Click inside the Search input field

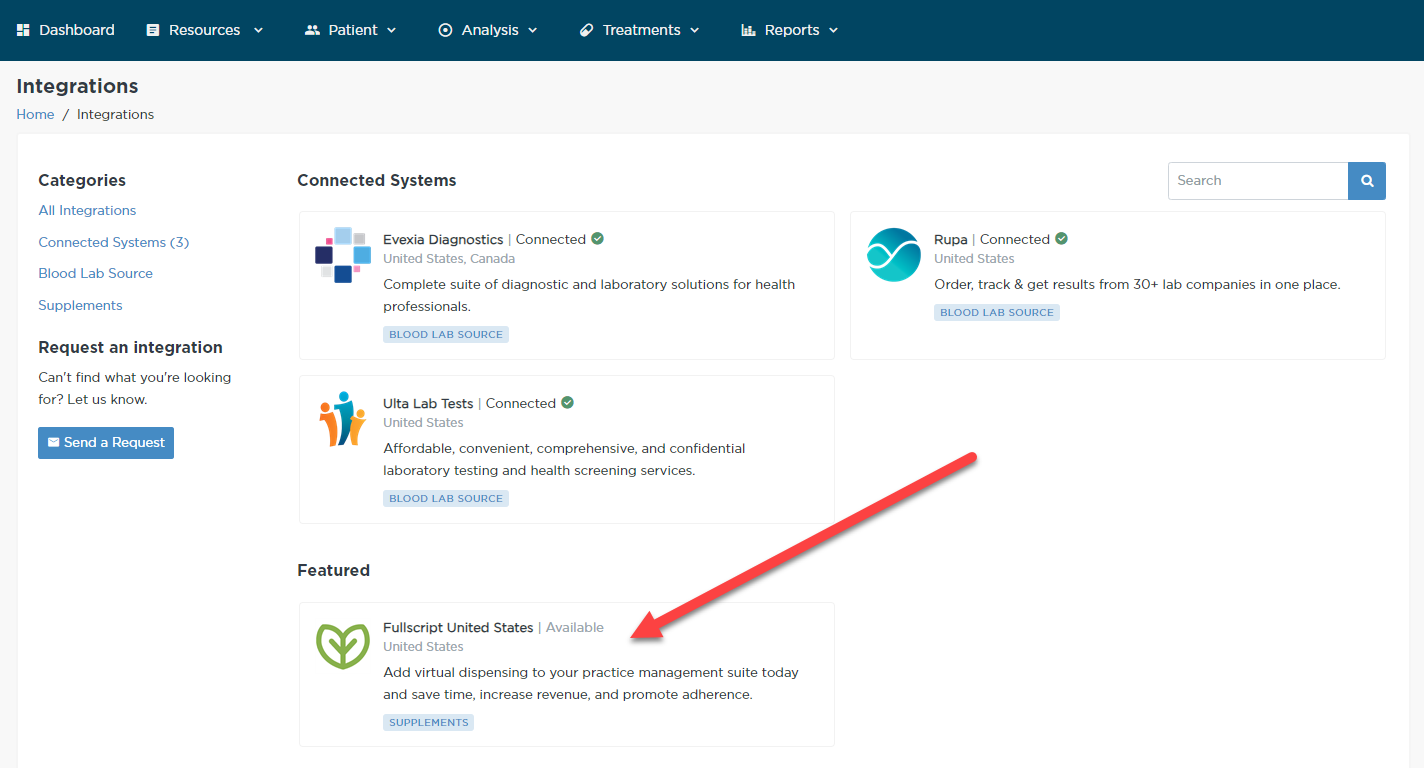pos(1257,180)
